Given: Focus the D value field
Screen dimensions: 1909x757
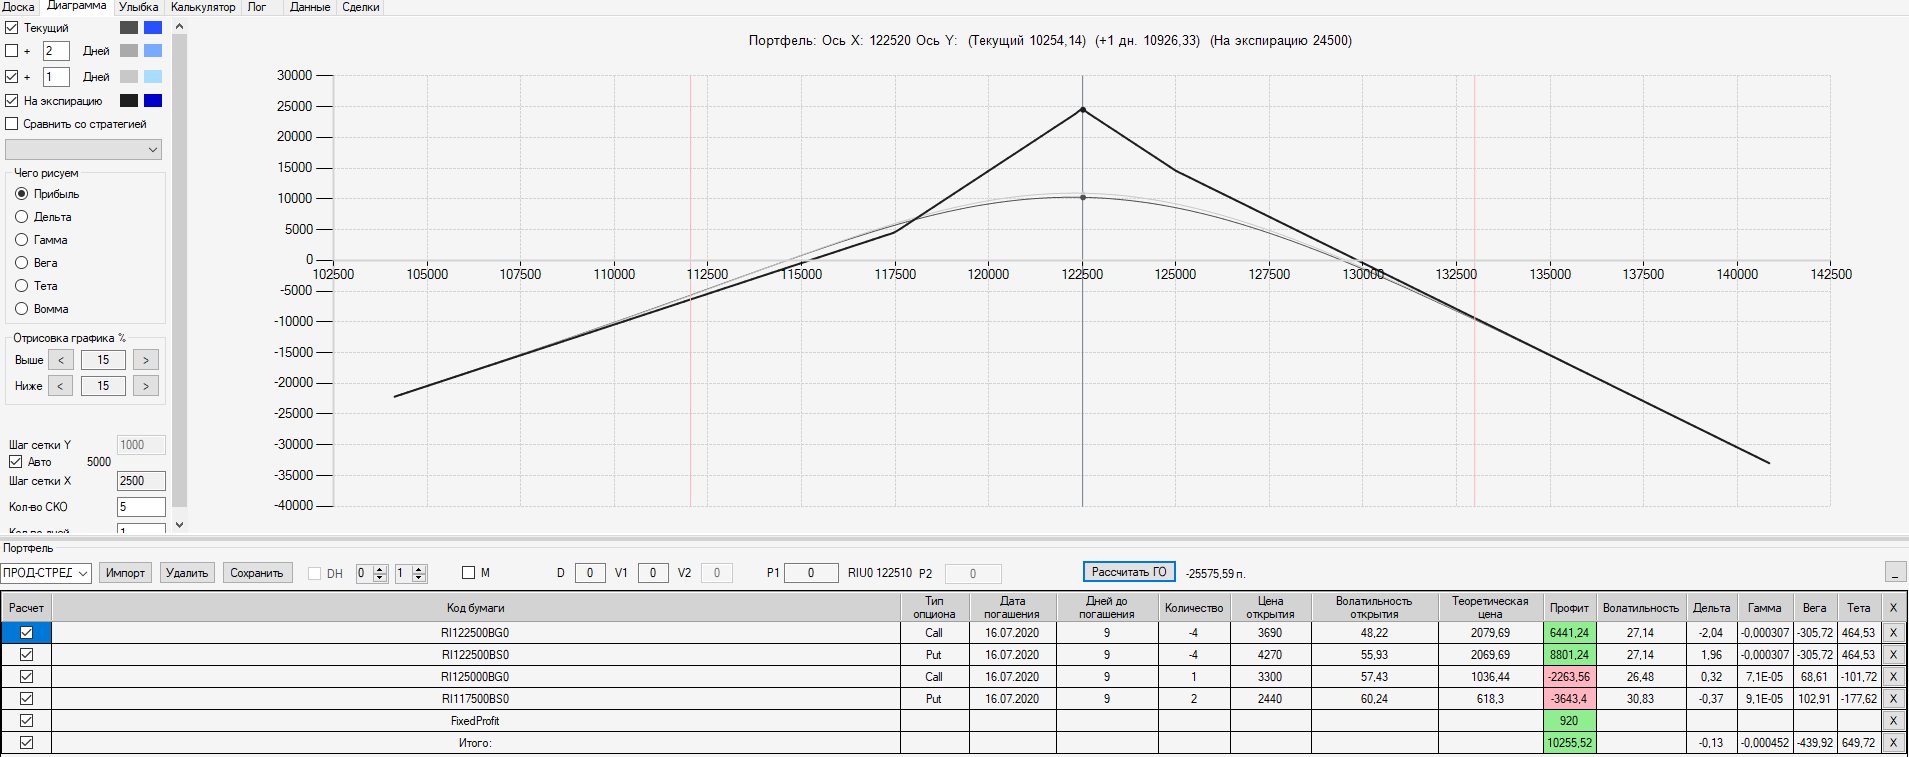Looking at the screenshot, I should pyautogui.click(x=590, y=573).
